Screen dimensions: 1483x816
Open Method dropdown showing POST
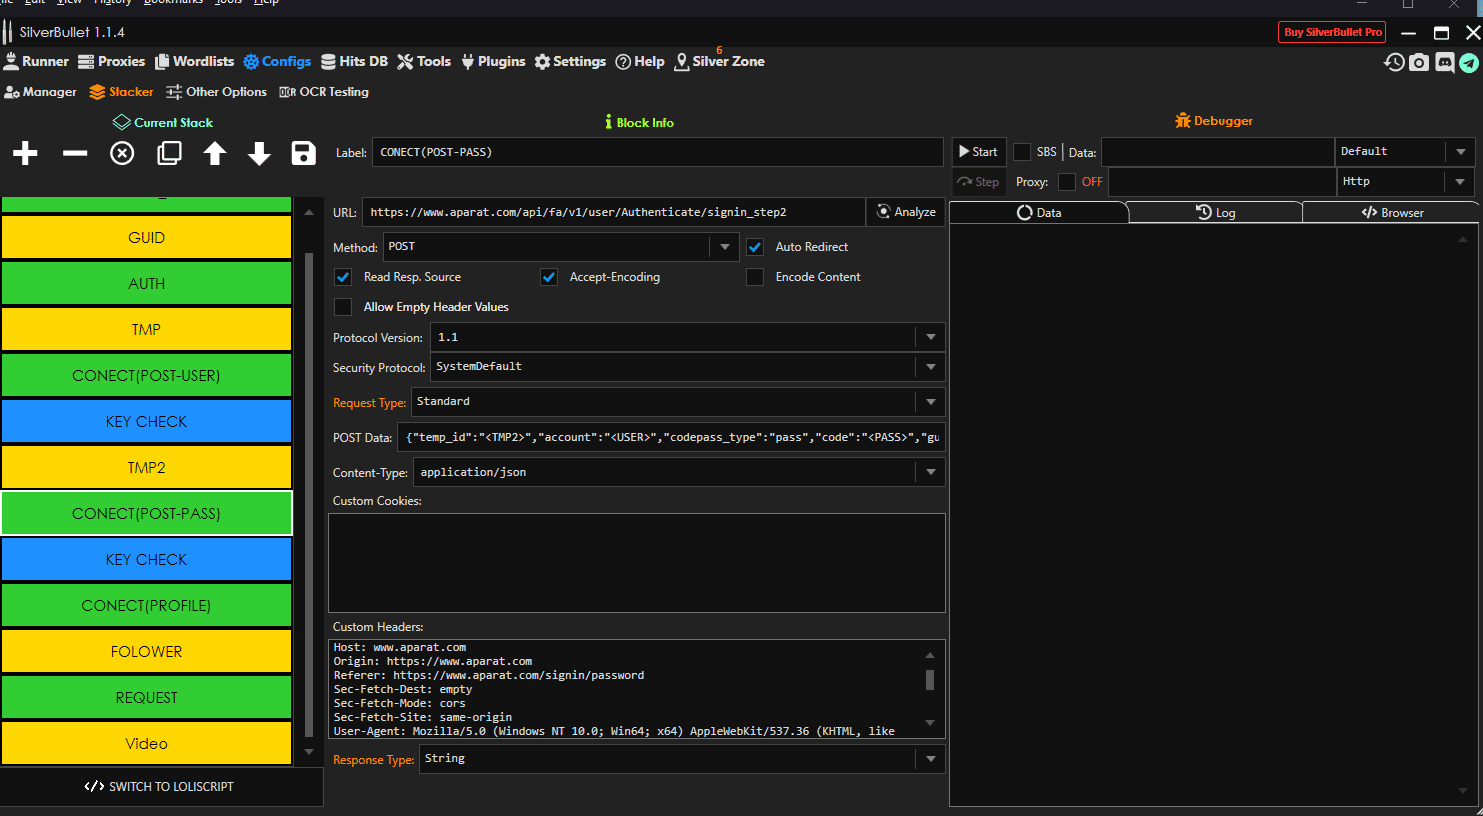click(561, 247)
